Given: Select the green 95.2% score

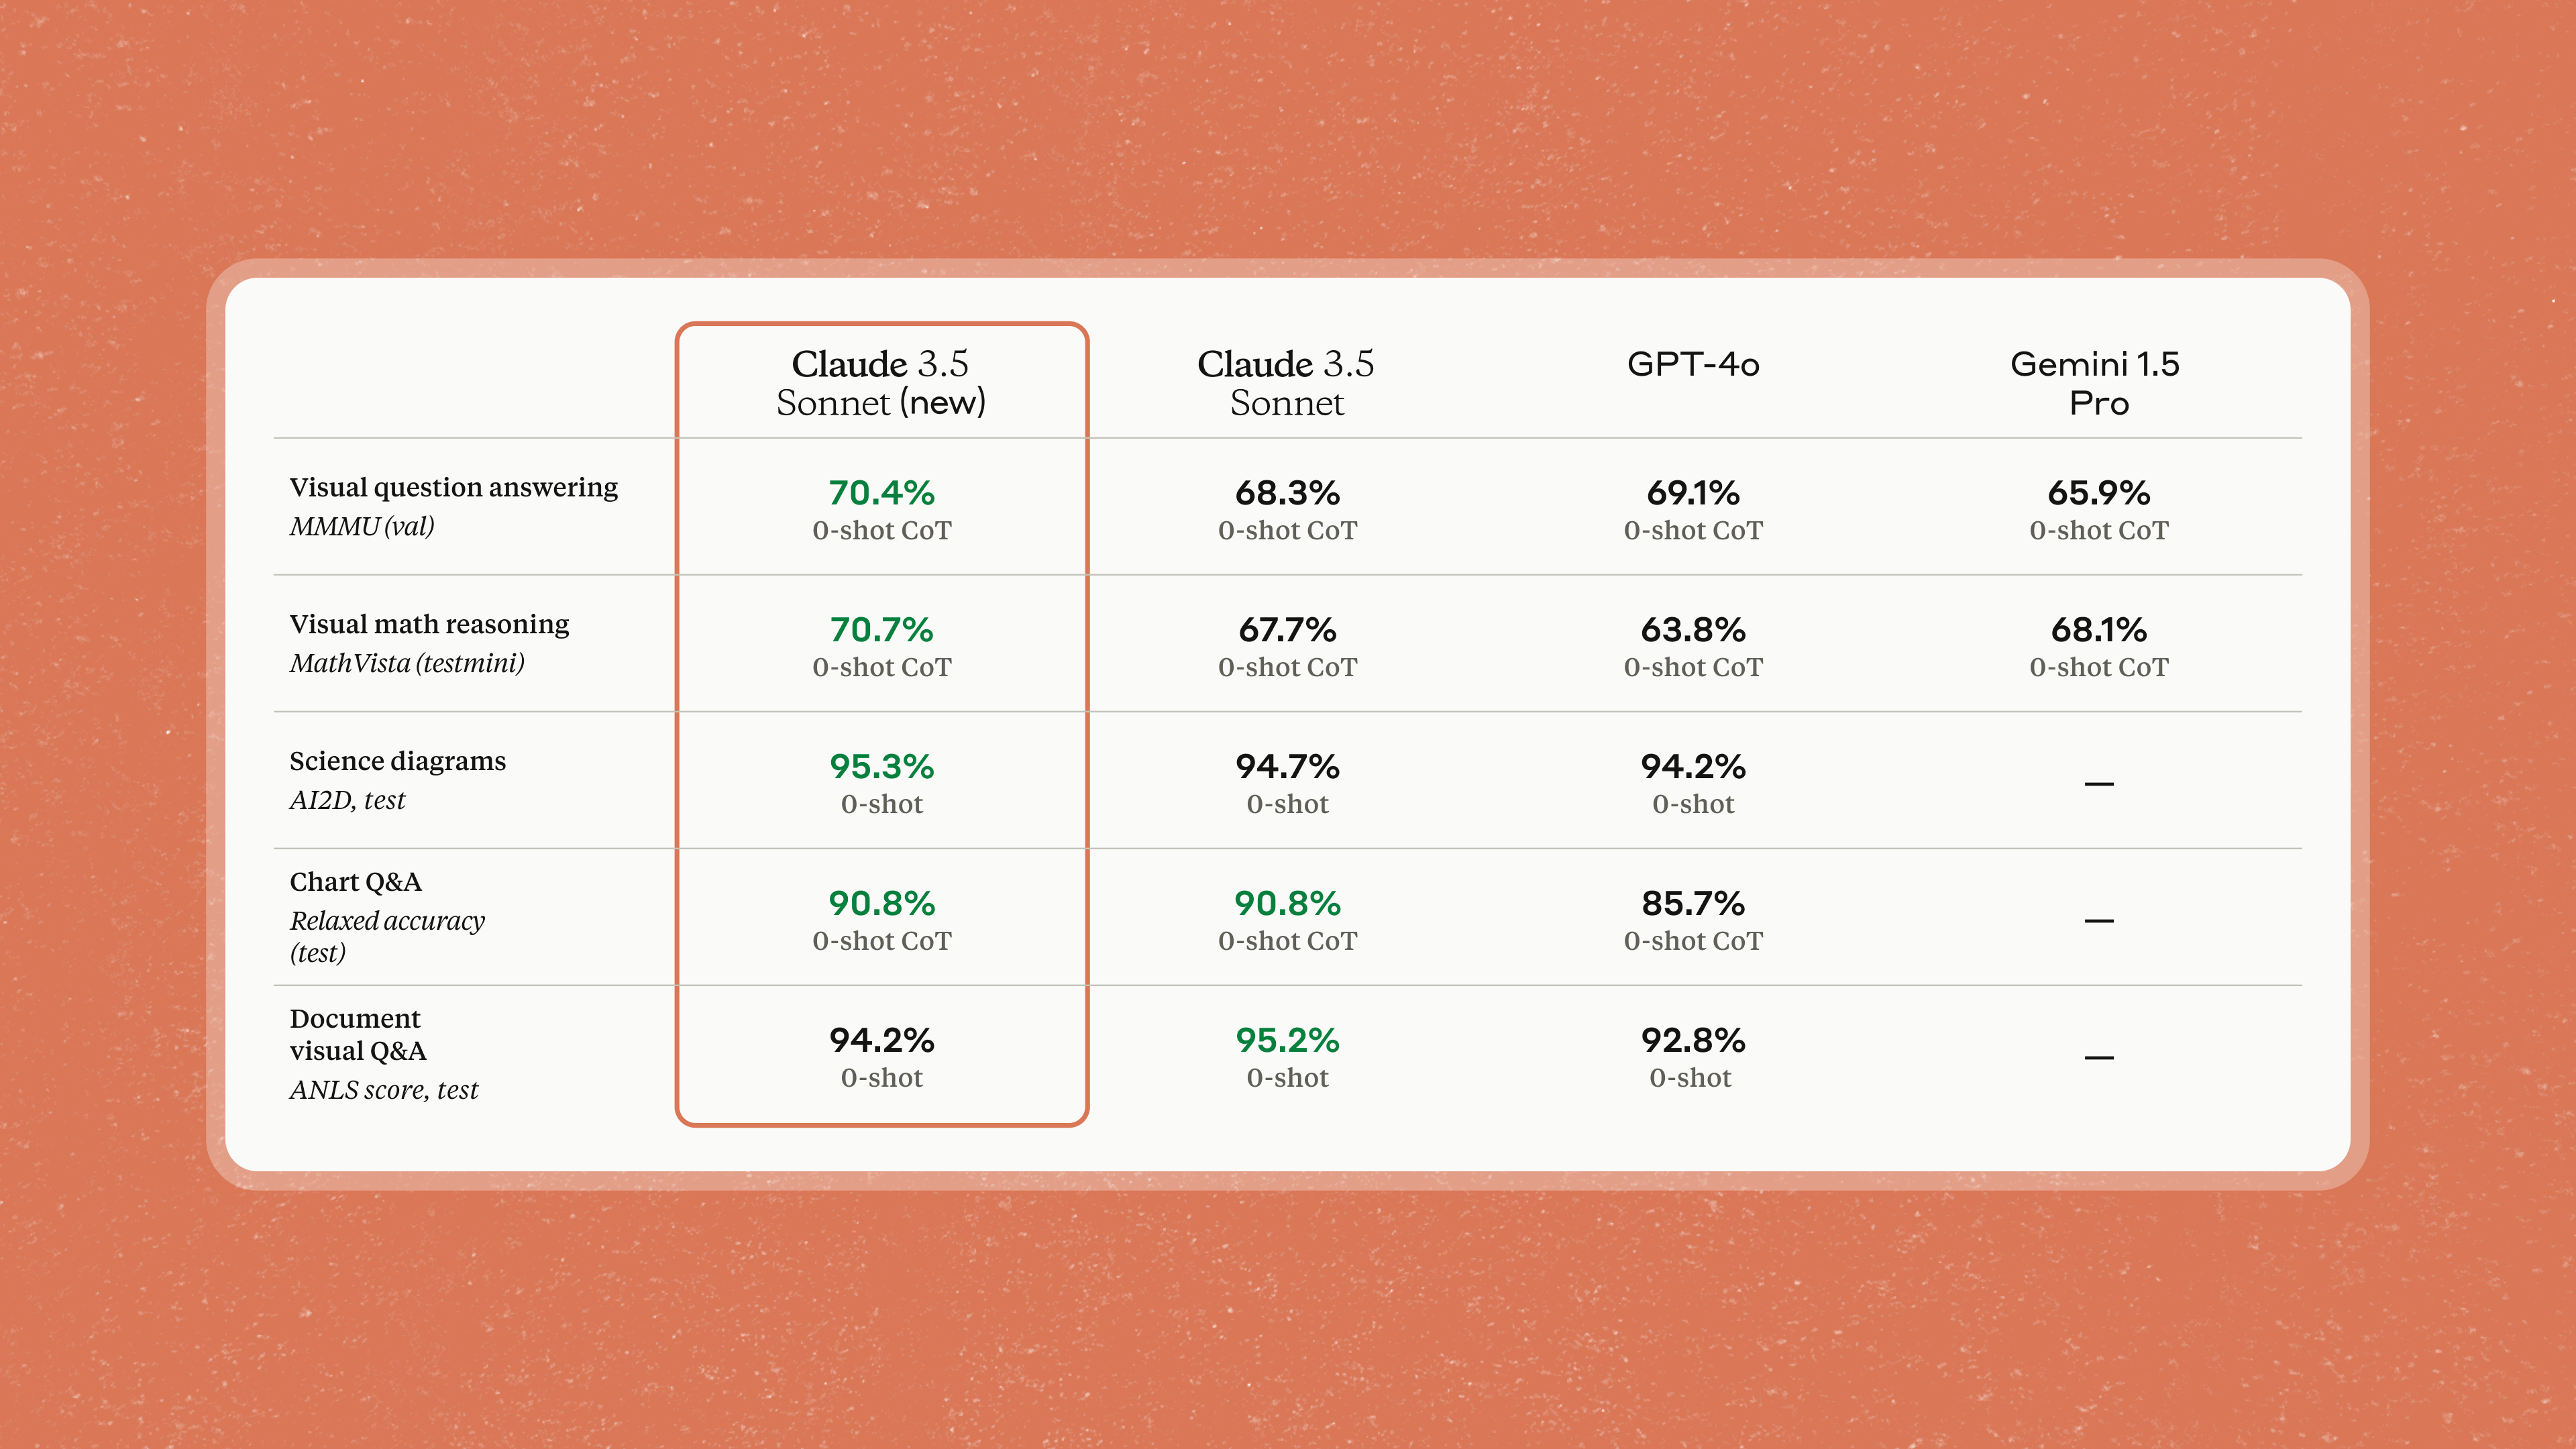Looking at the screenshot, I should [x=1287, y=1040].
